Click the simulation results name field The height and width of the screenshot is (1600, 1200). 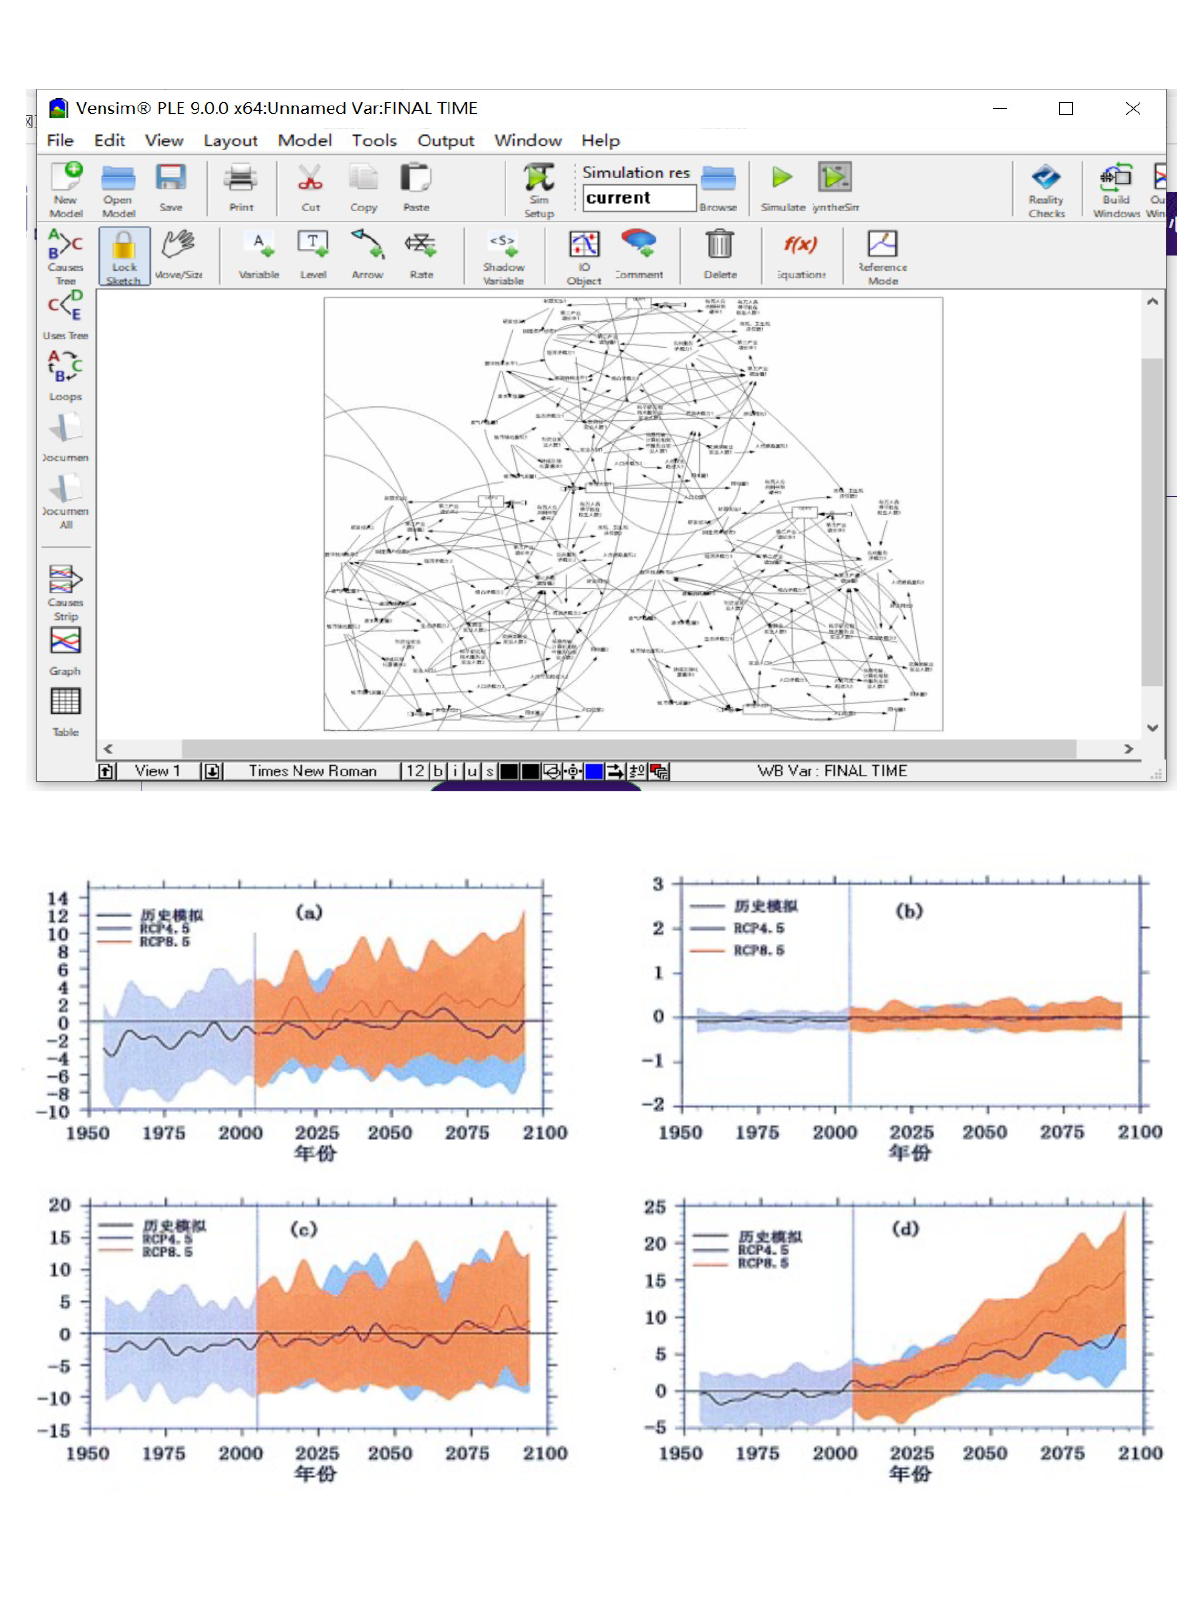click(639, 198)
